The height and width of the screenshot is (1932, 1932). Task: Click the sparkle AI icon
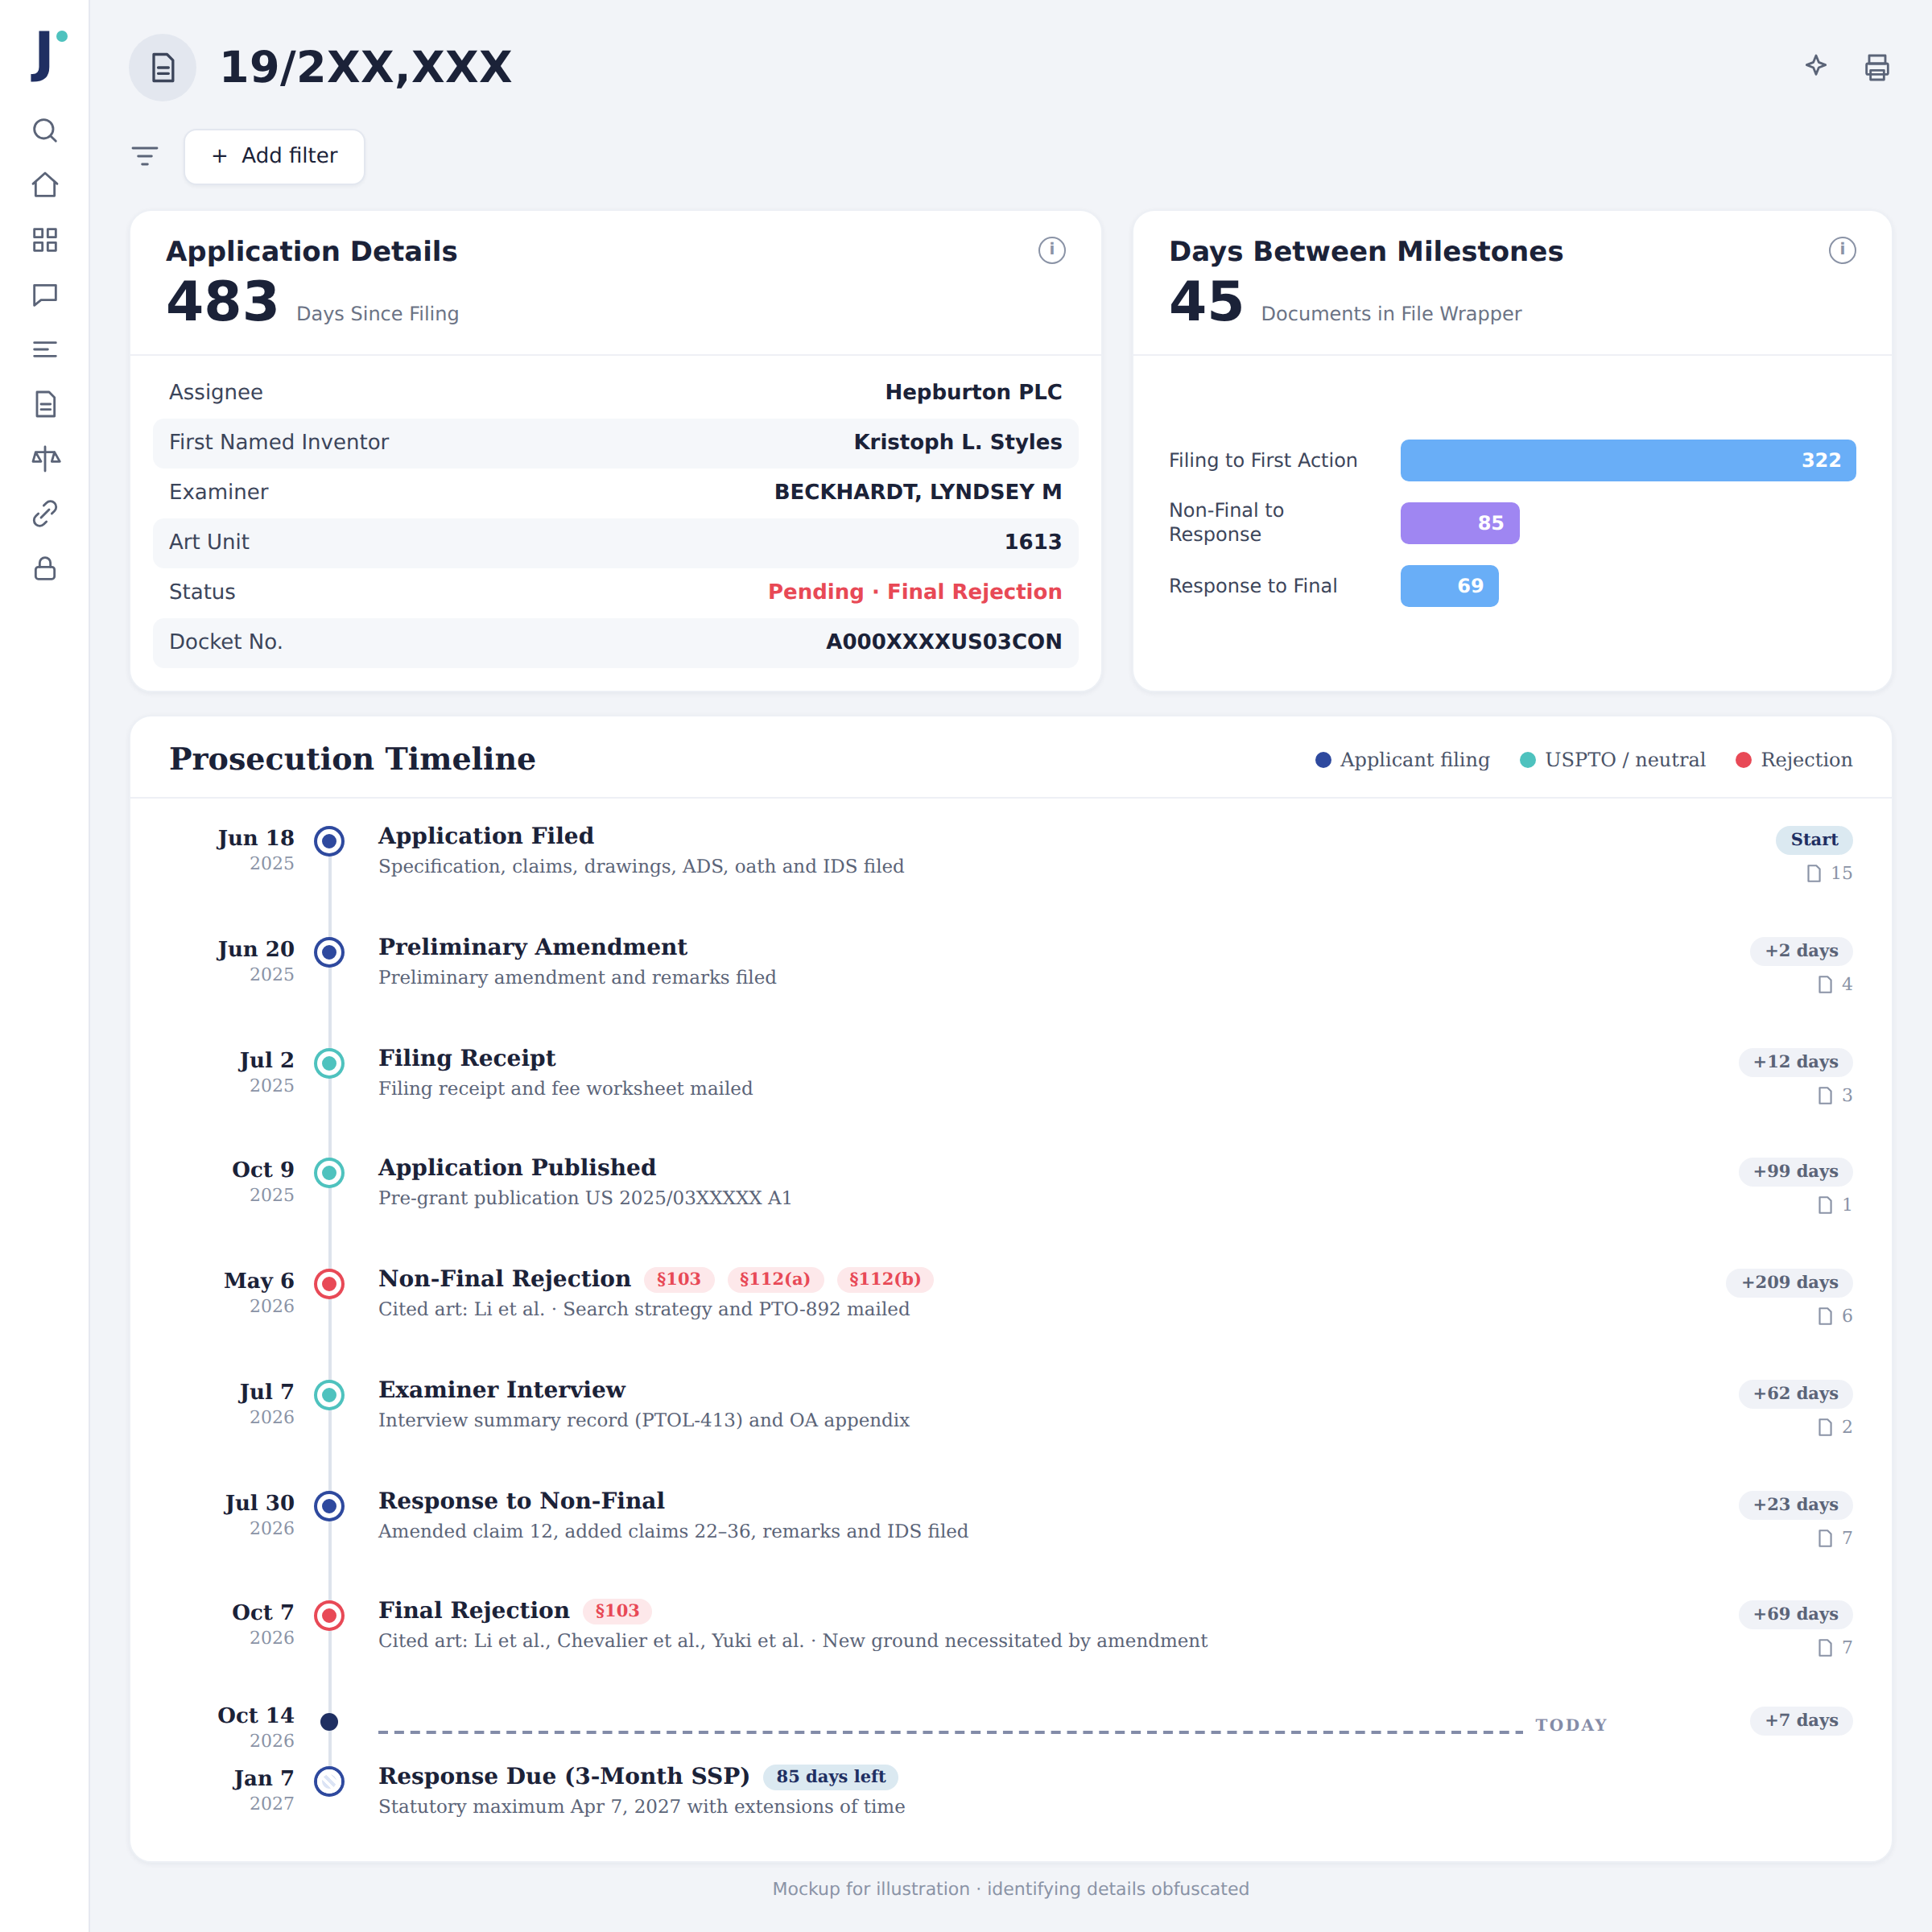pos(1816,66)
